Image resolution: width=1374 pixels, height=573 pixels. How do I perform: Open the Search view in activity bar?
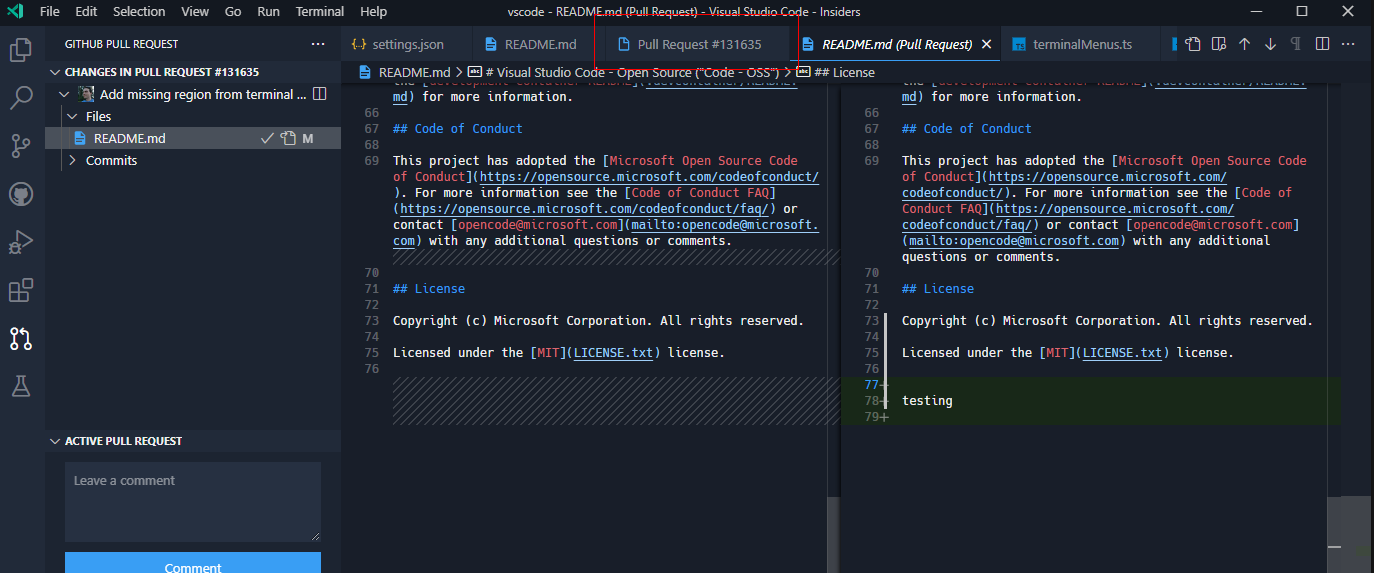[21, 98]
